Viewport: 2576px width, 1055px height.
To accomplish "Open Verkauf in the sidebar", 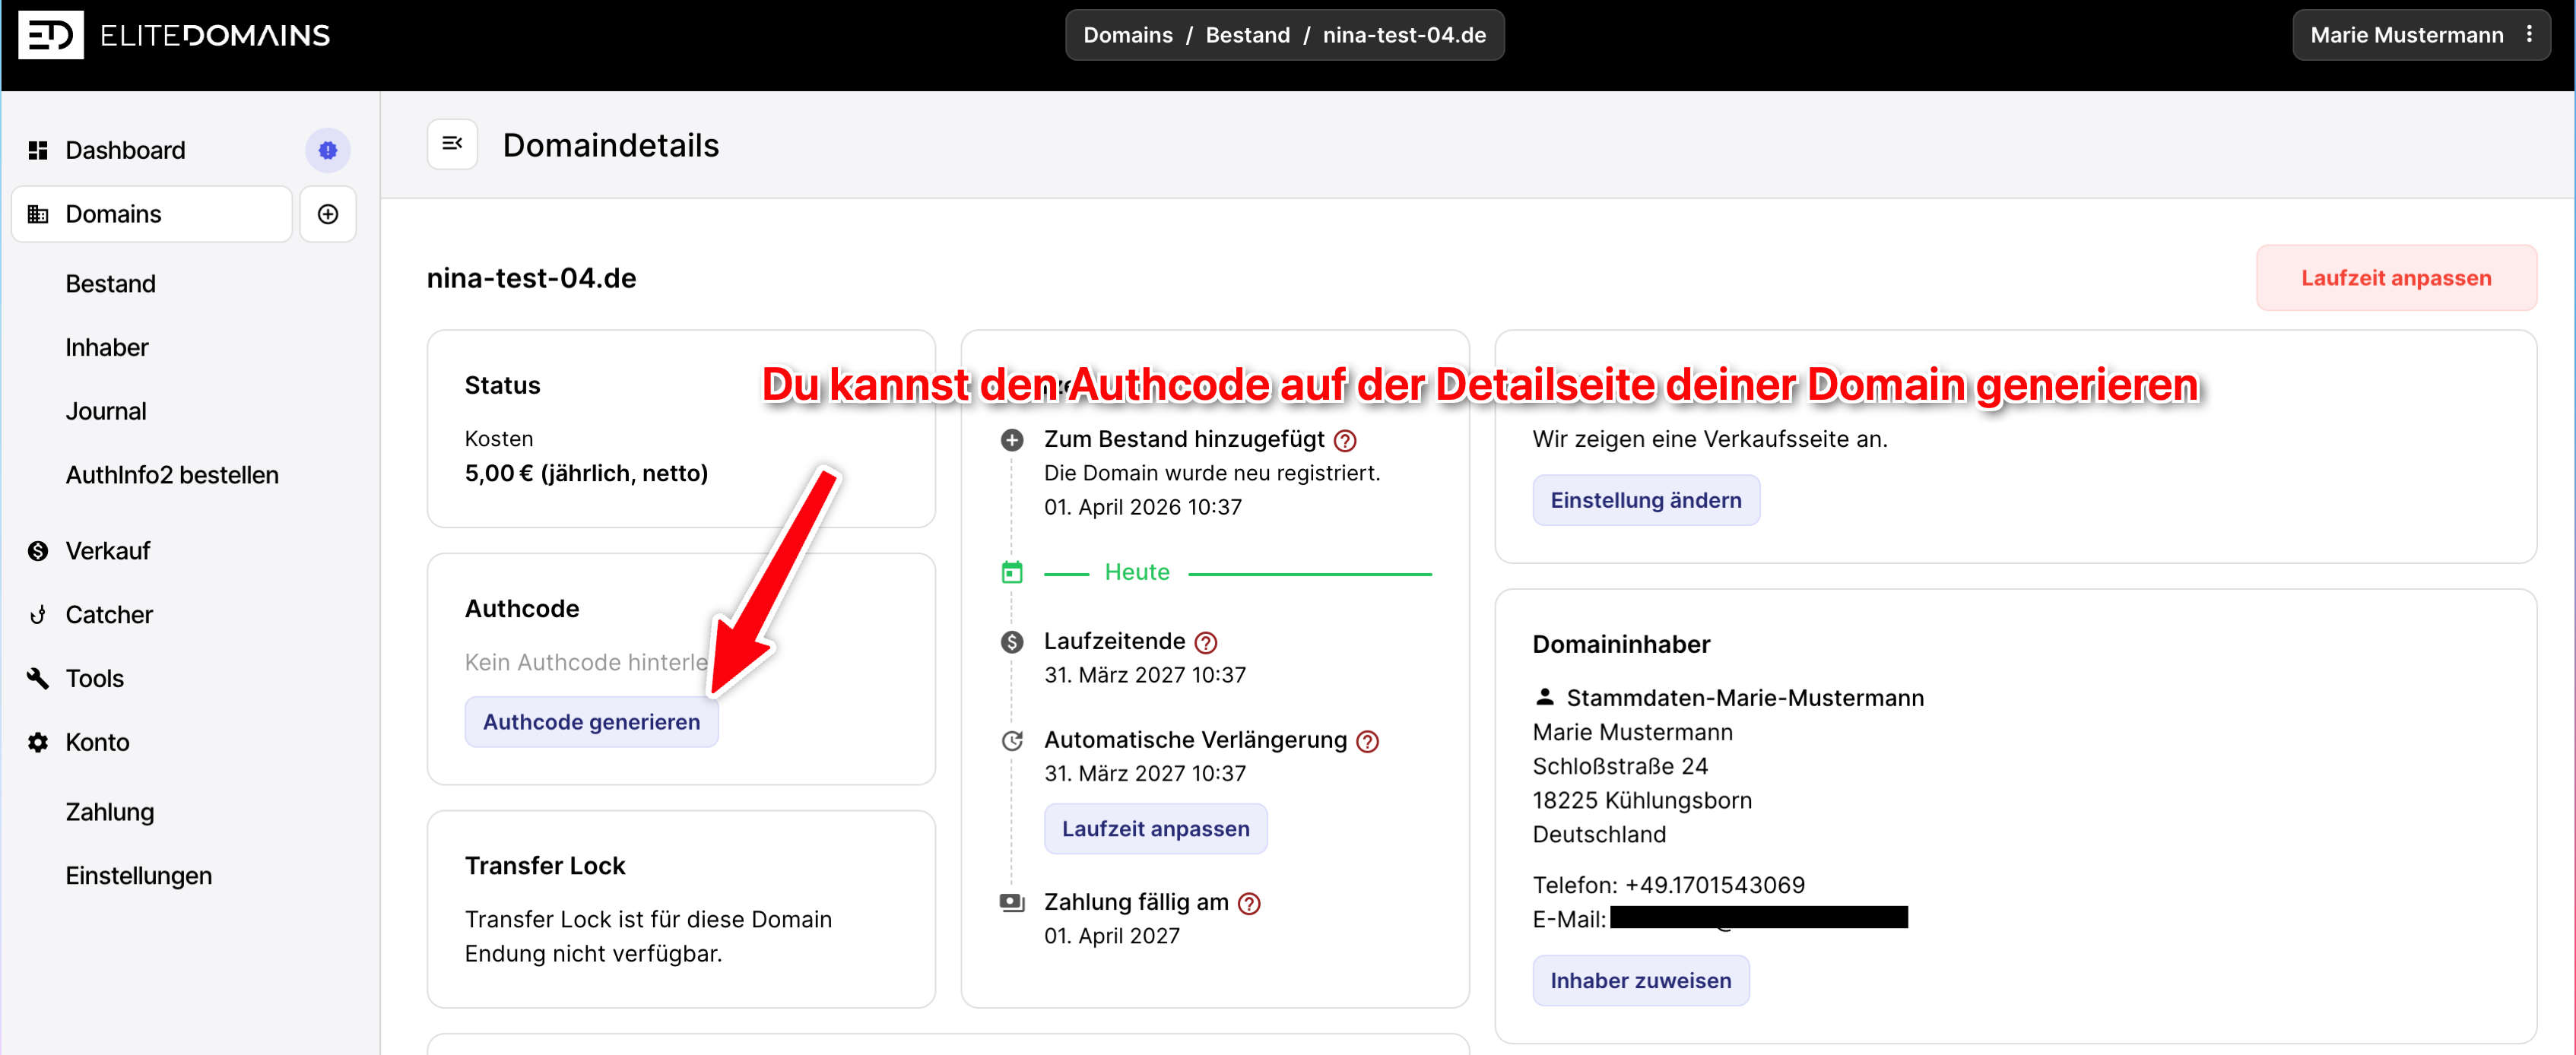I will pos(107,551).
